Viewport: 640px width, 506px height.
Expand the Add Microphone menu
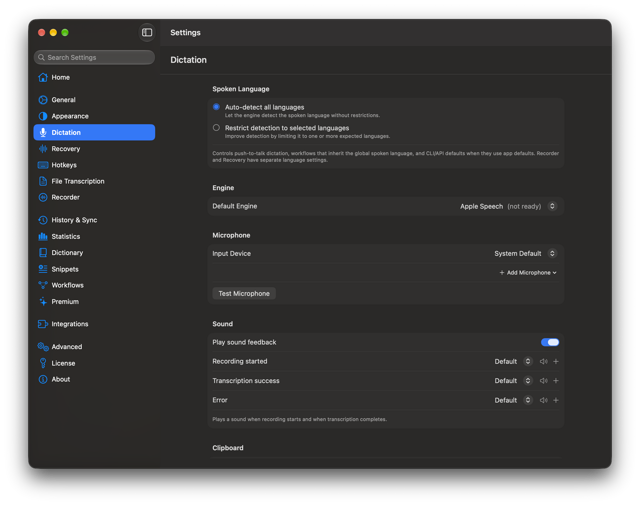pyautogui.click(x=528, y=272)
